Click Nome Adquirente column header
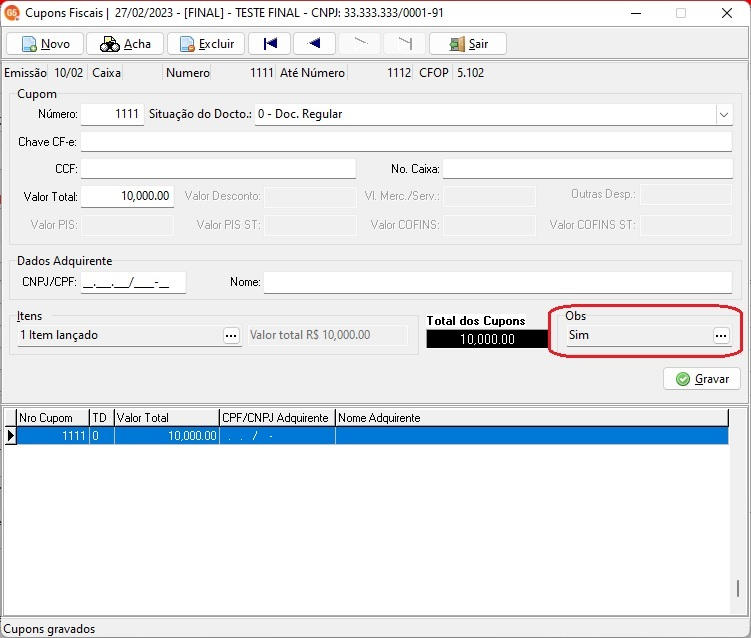The image size is (751, 638). click(532, 418)
